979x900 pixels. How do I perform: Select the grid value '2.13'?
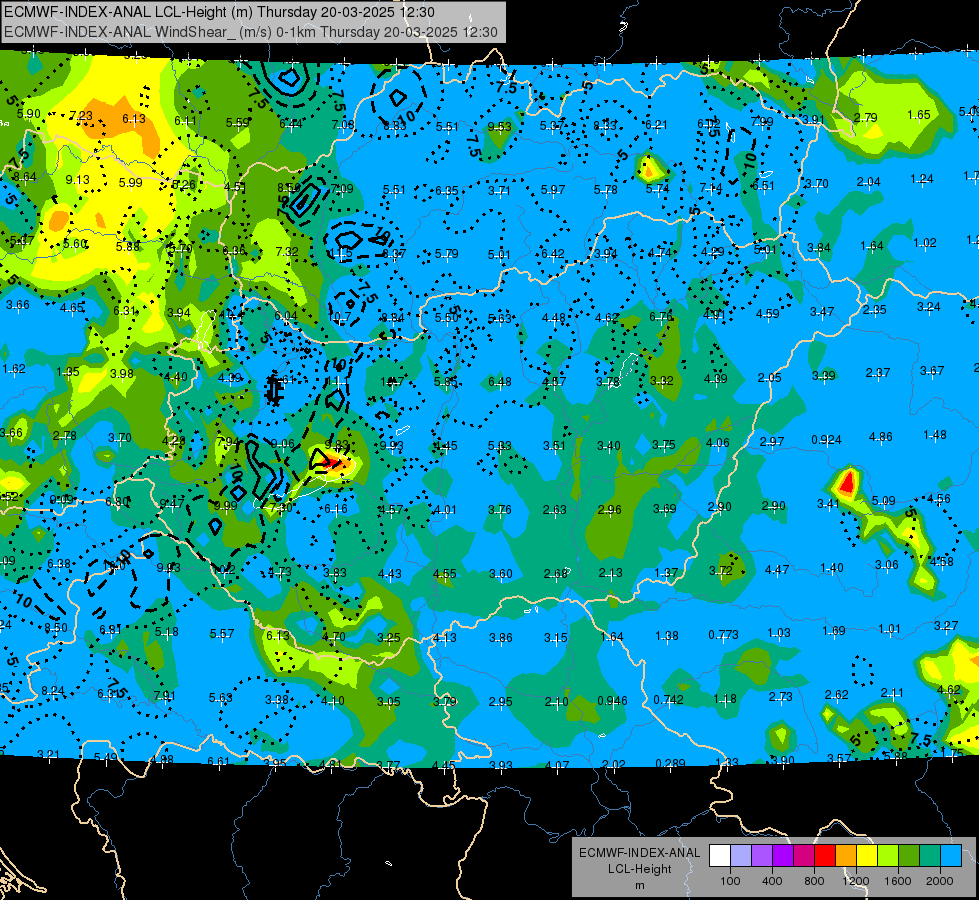point(610,573)
